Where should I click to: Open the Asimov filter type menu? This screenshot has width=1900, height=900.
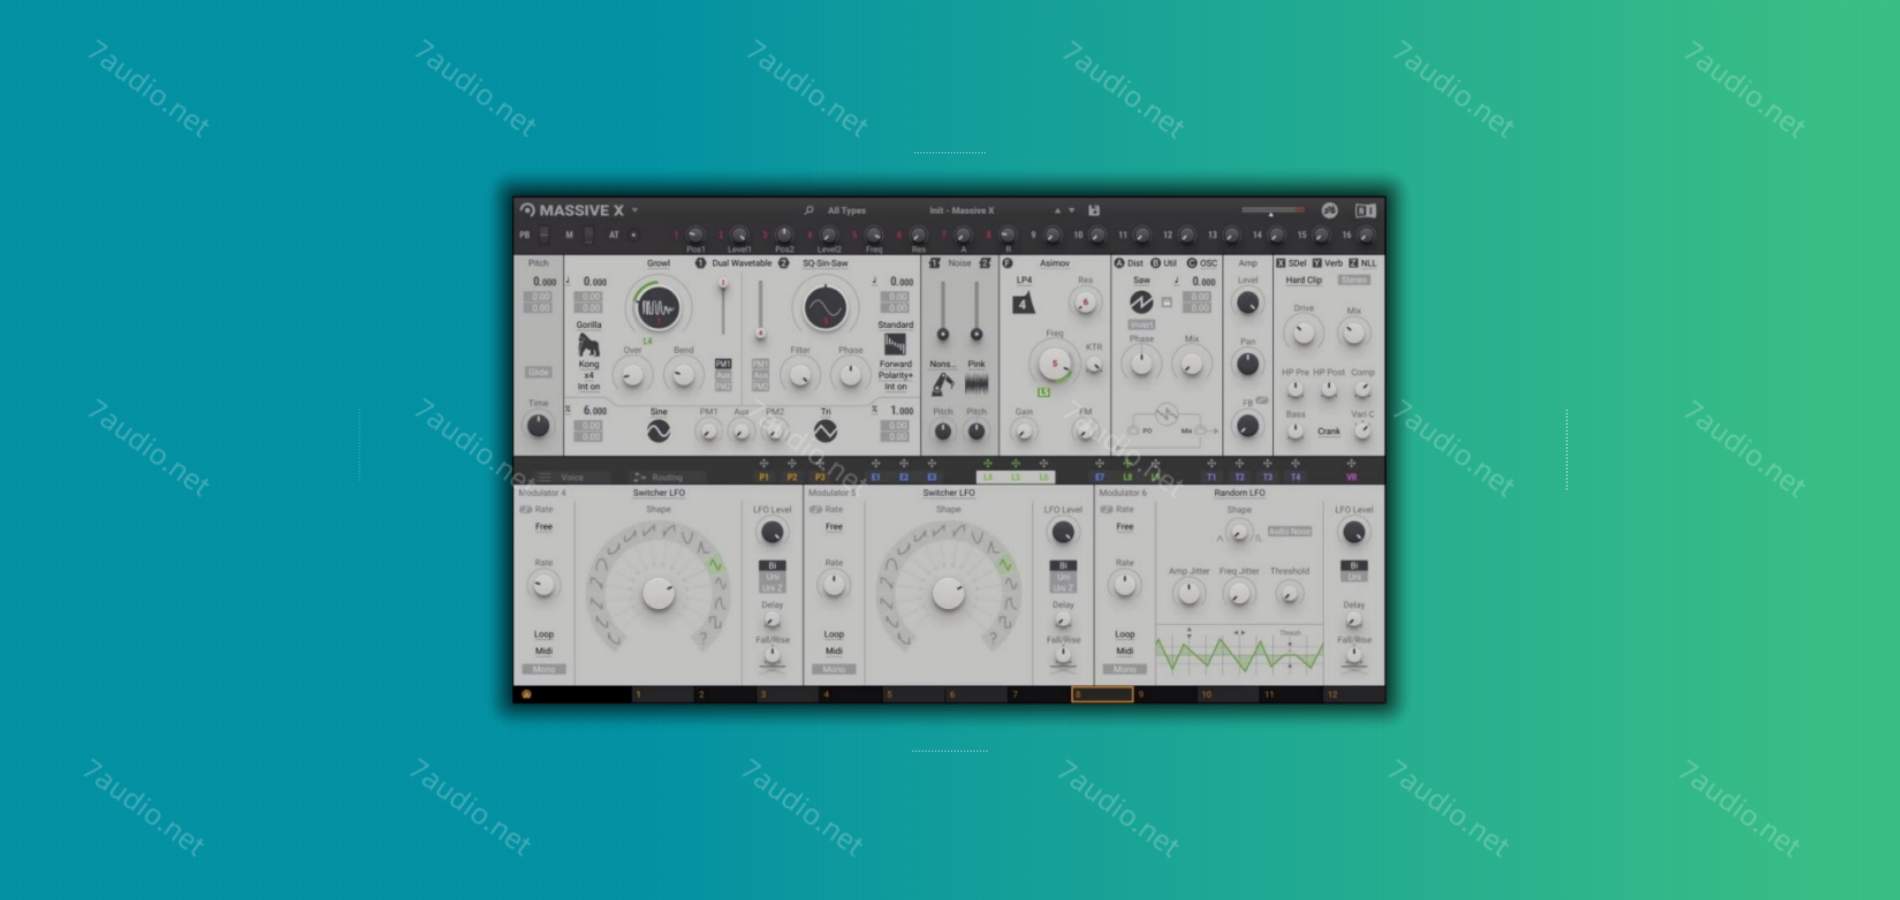[1054, 264]
